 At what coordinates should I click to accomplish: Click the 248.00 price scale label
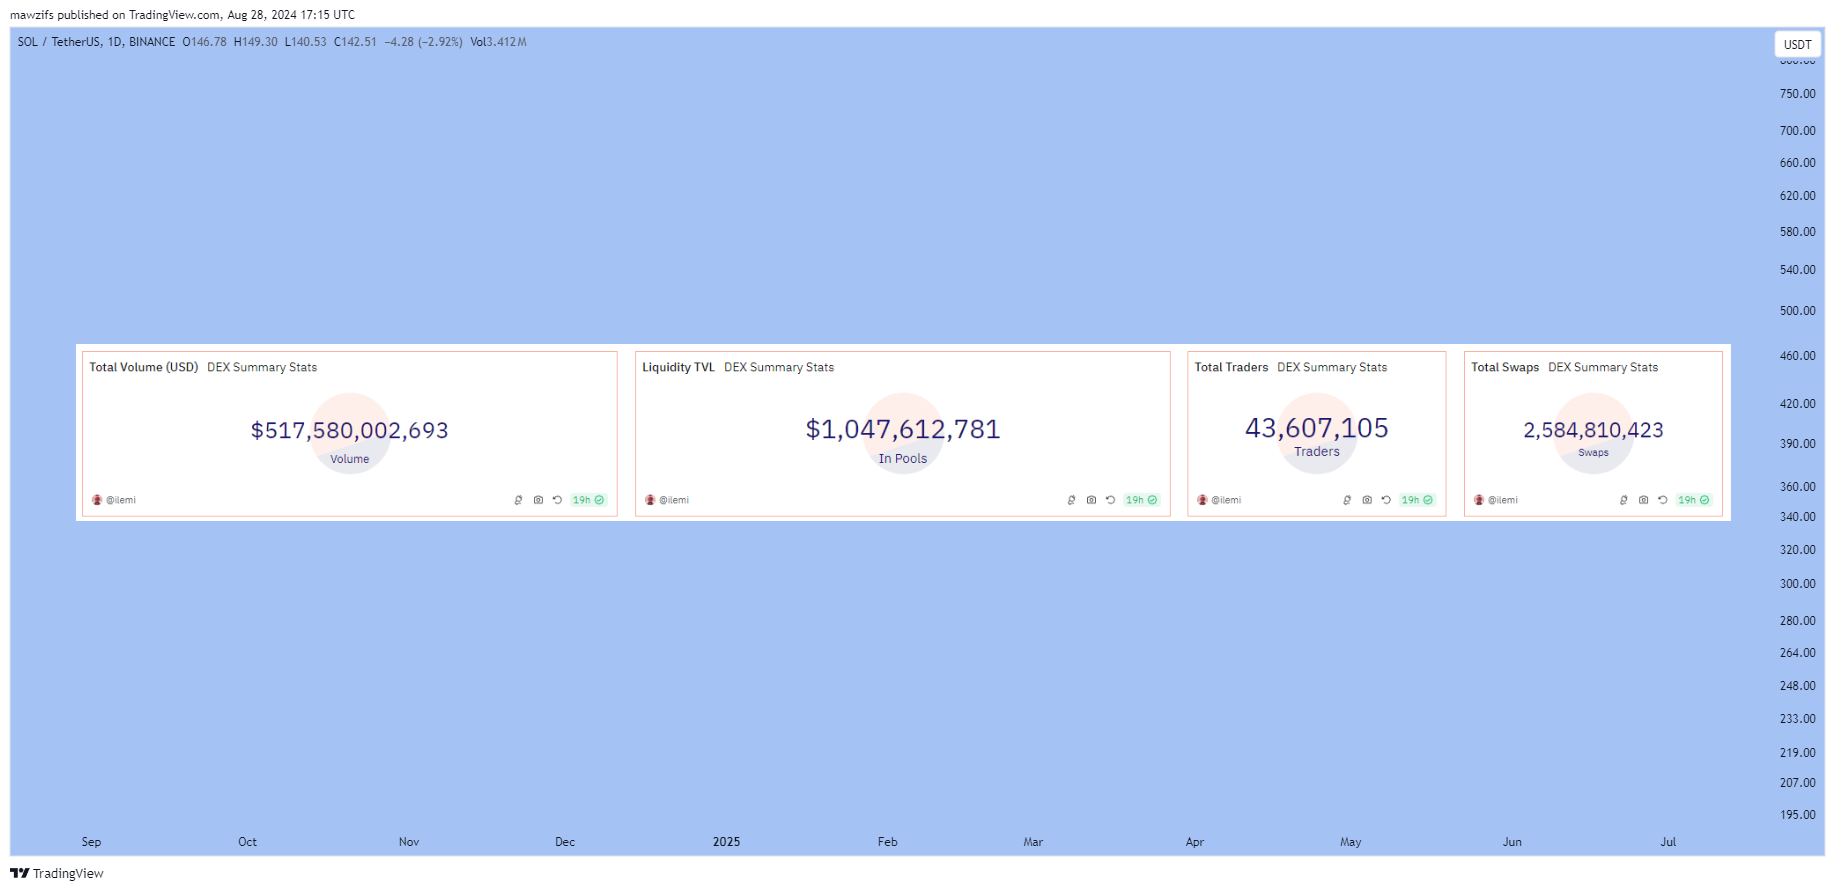click(x=1797, y=686)
